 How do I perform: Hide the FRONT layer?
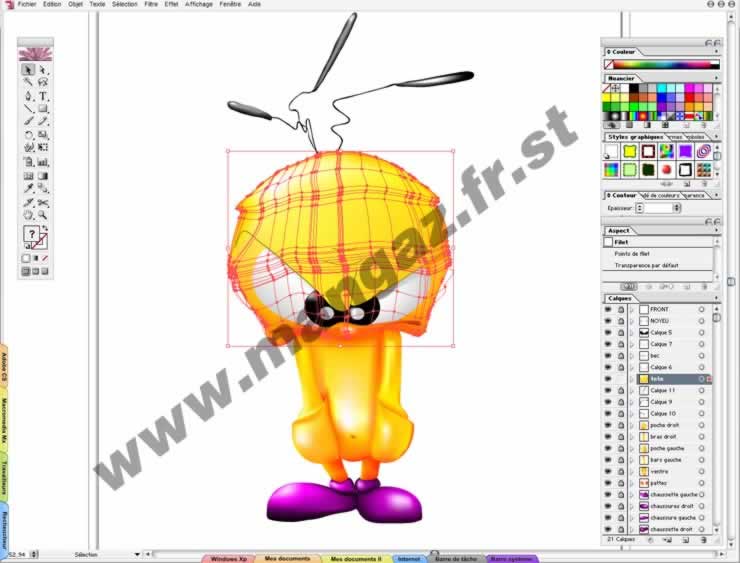tap(608, 310)
